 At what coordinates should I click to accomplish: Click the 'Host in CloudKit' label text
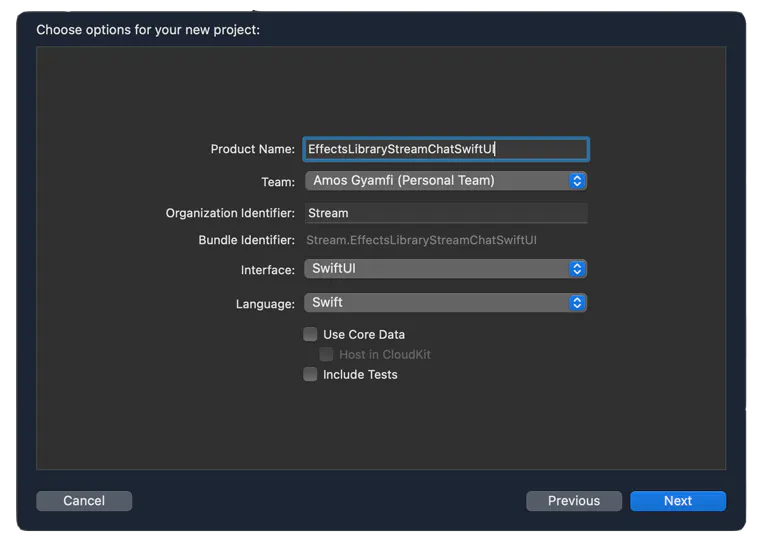385,355
